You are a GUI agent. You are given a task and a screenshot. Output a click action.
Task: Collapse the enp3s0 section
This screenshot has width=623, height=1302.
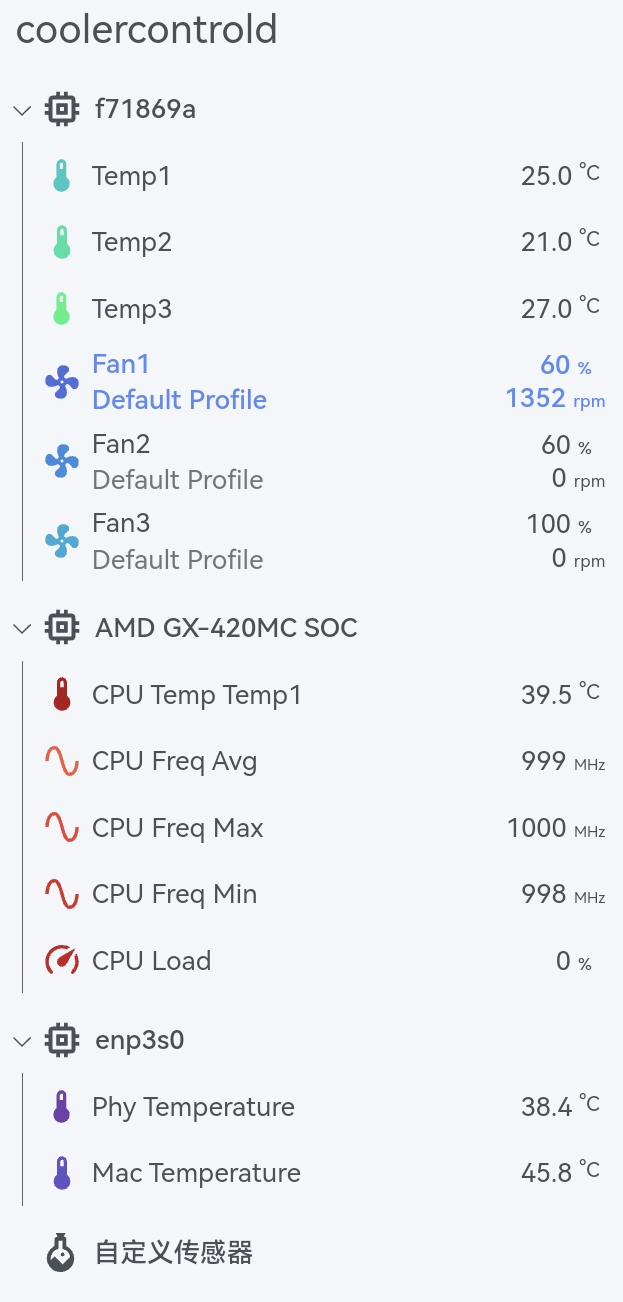[x=21, y=1040]
